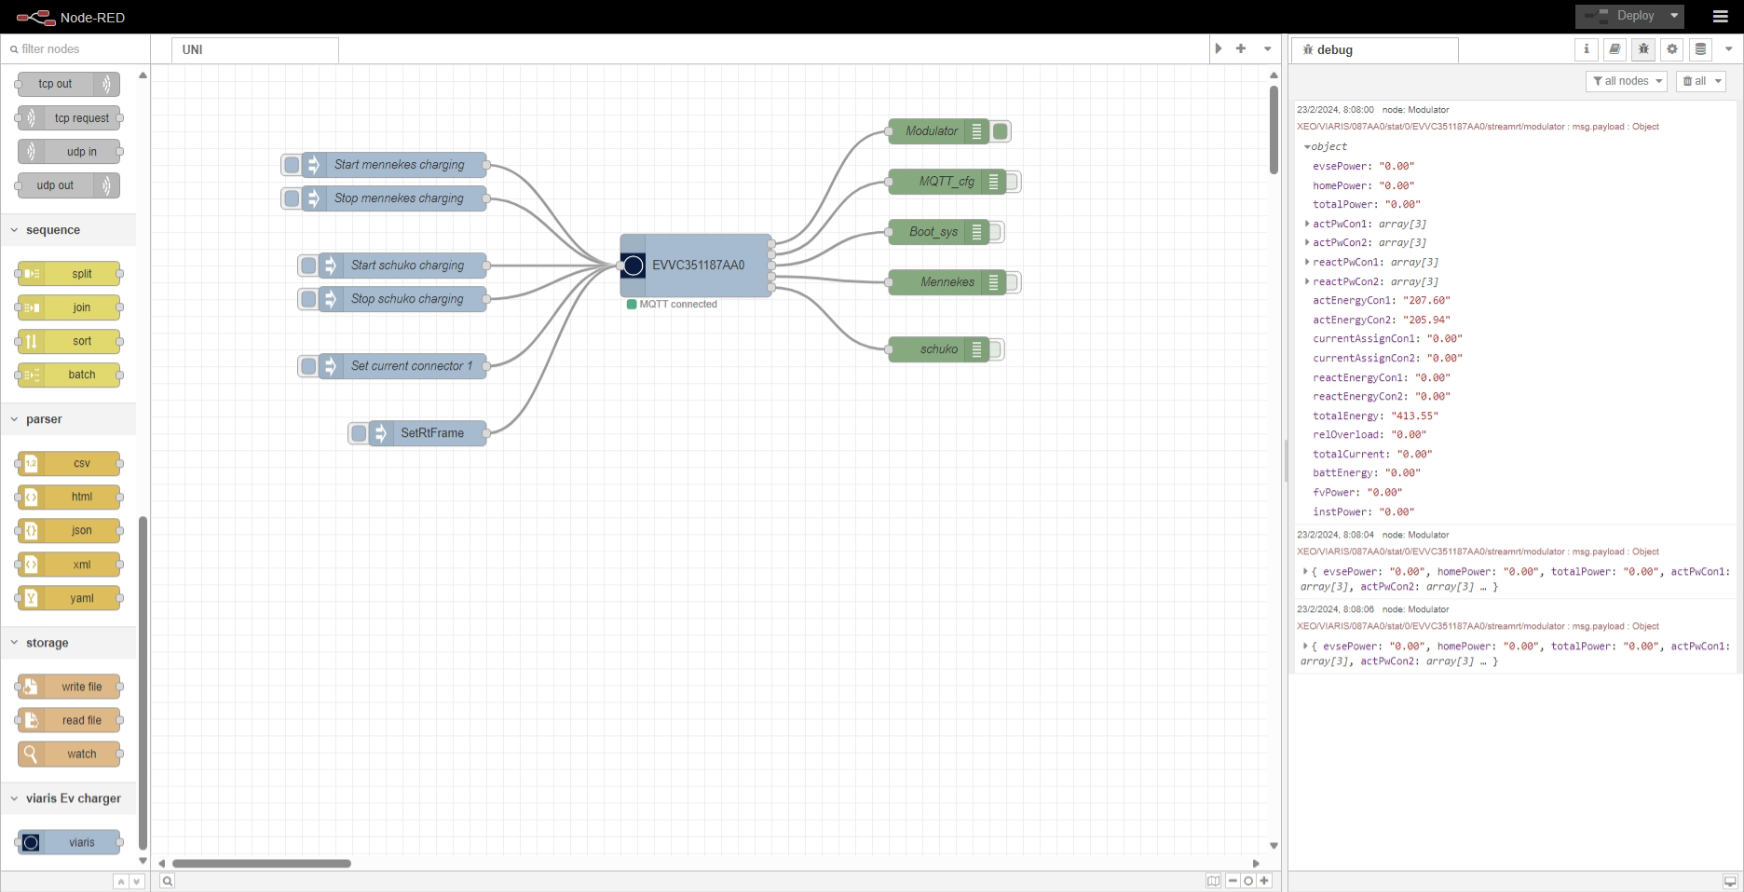Select the tcp request palette node
The height and width of the screenshot is (892, 1744).
(x=68, y=118)
